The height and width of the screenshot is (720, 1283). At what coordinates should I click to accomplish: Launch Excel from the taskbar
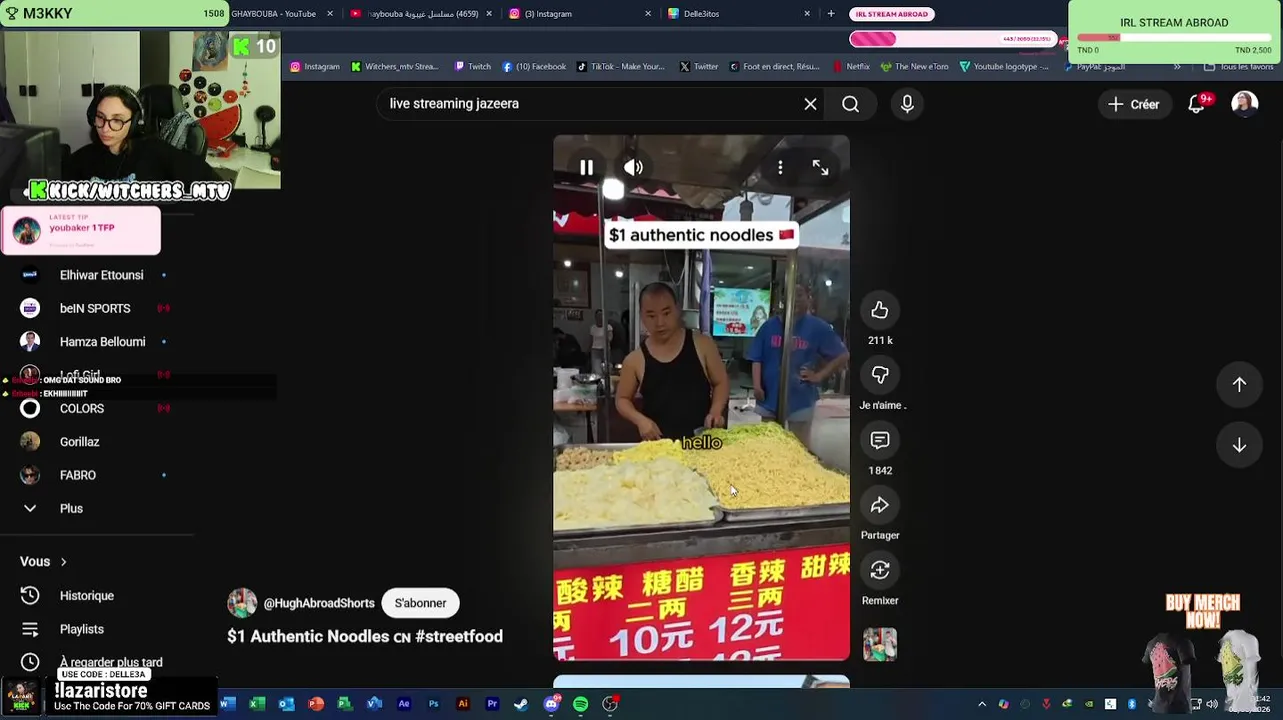257,704
